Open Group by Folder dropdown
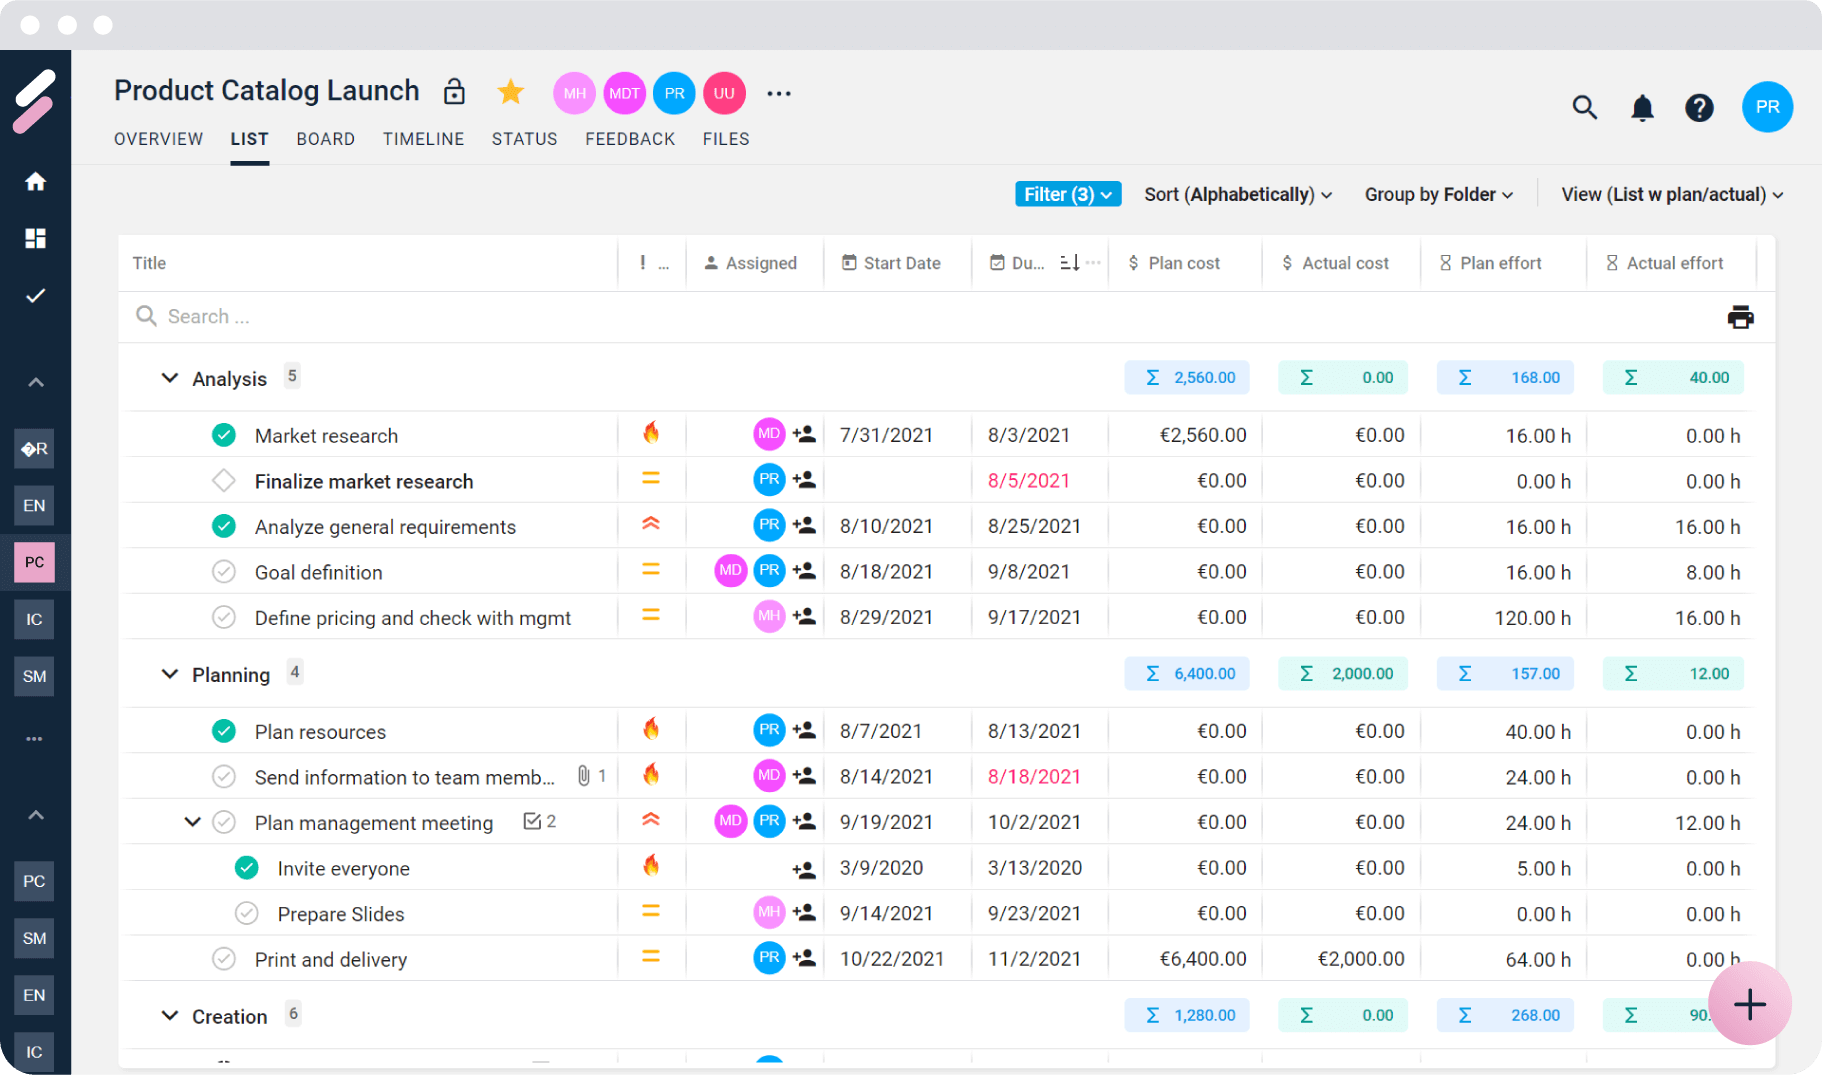 pyautogui.click(x=1438, y=194)
